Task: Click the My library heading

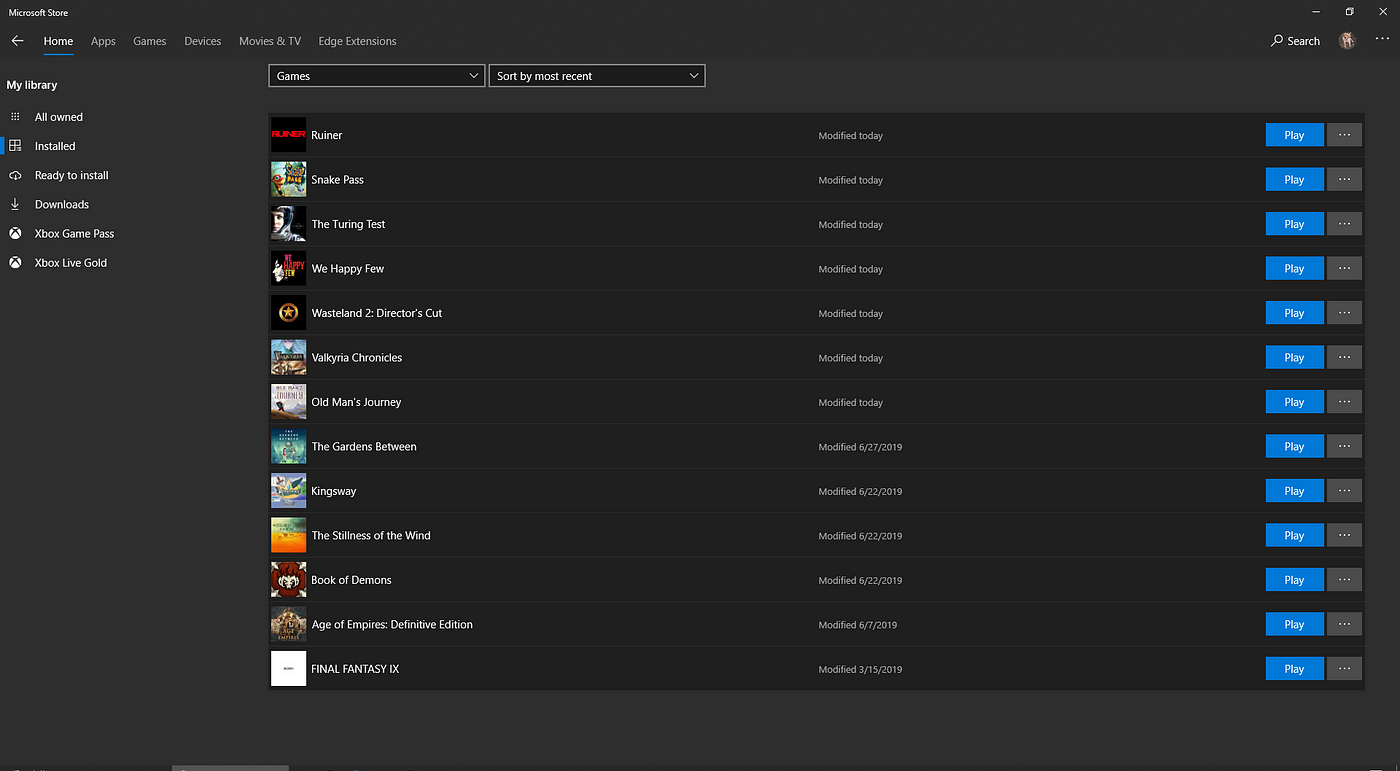Action: (32, 85)
